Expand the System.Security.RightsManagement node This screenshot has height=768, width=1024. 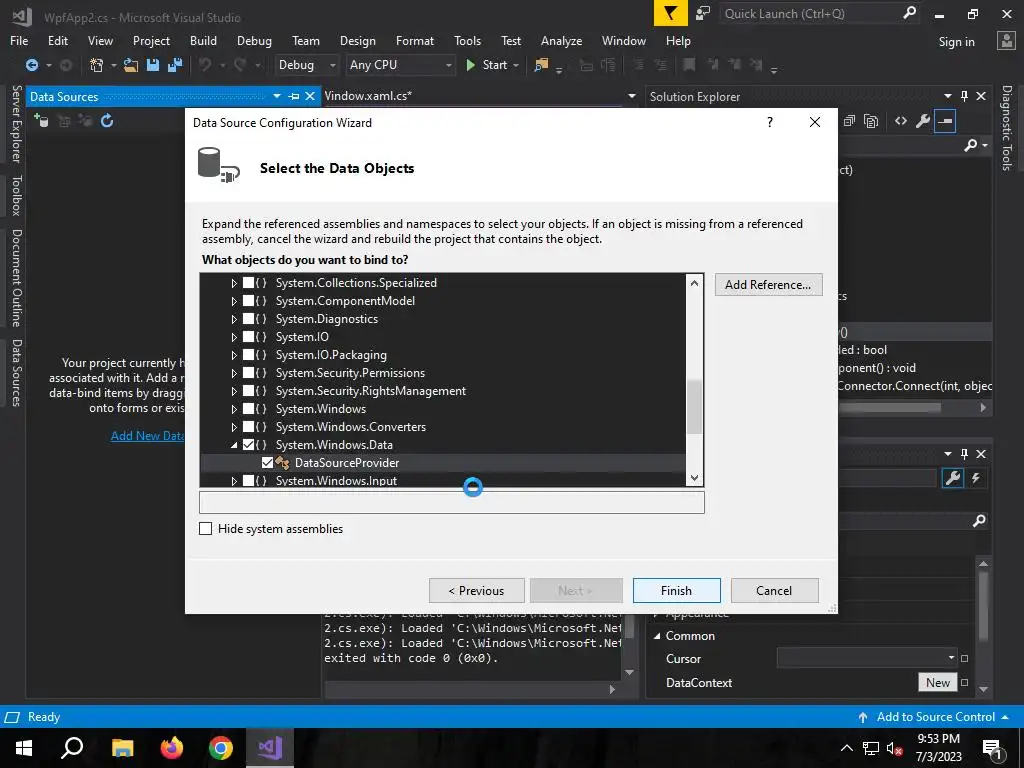click(234, 391)
